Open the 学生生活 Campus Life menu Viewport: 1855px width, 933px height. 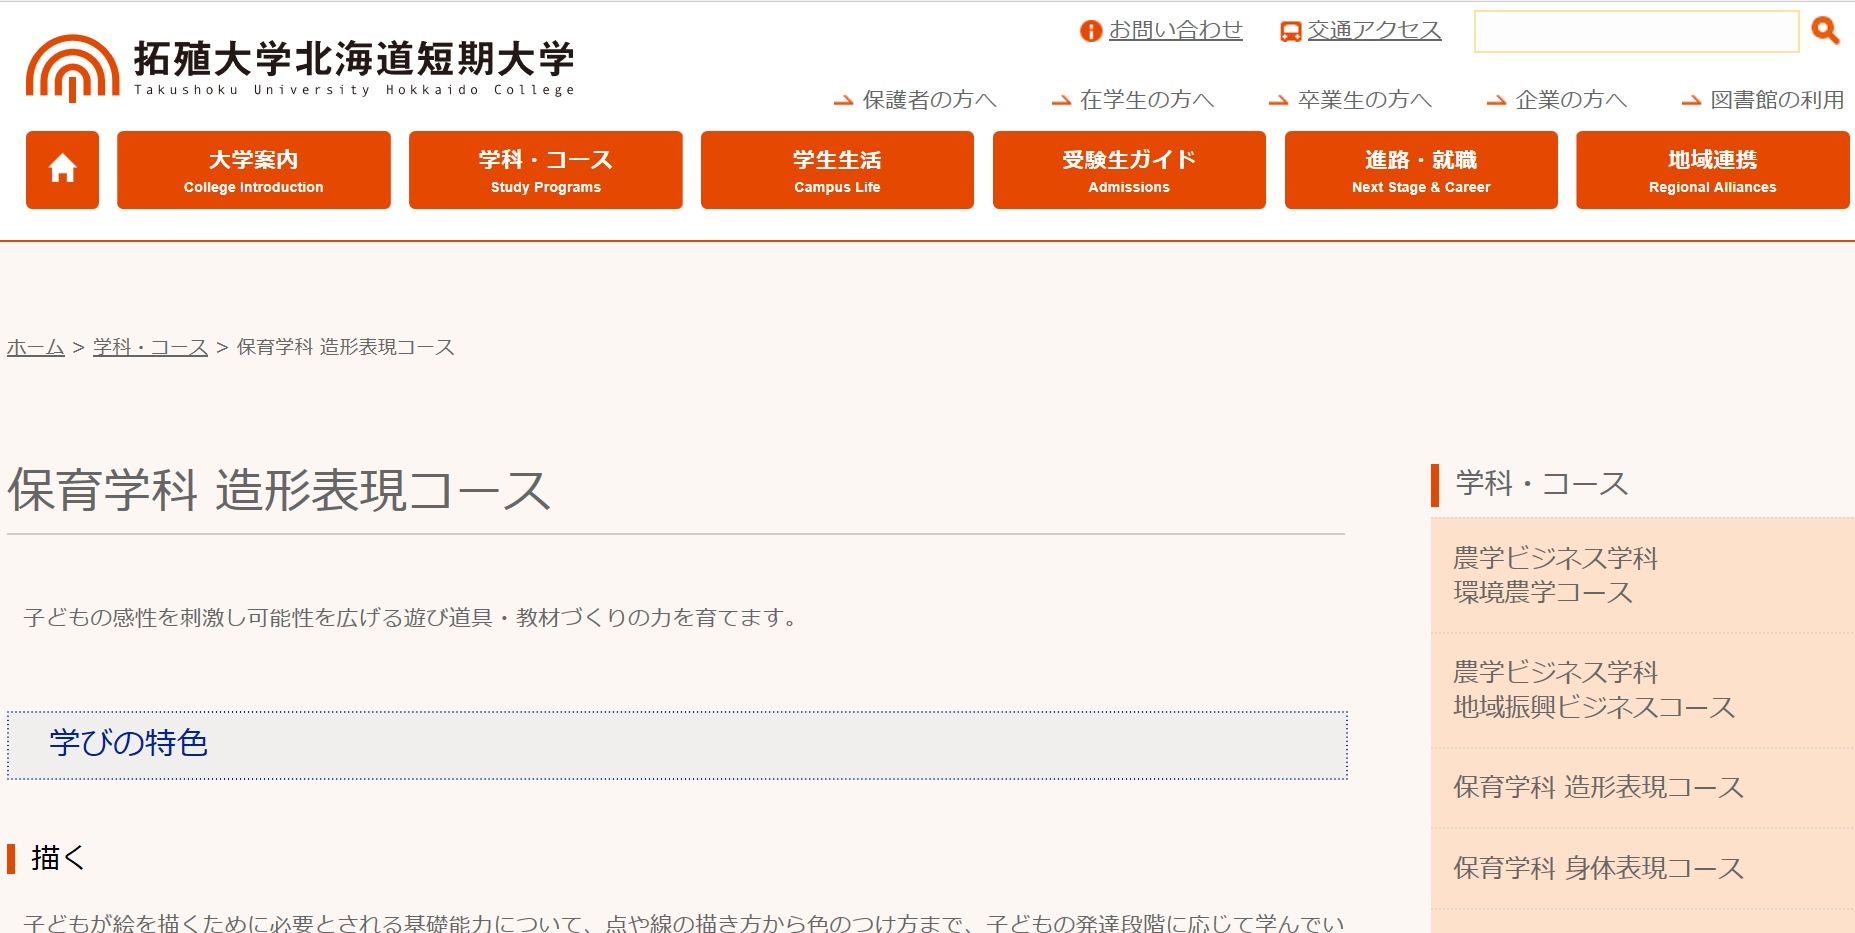pyautogui.click(x=837, y=170)
